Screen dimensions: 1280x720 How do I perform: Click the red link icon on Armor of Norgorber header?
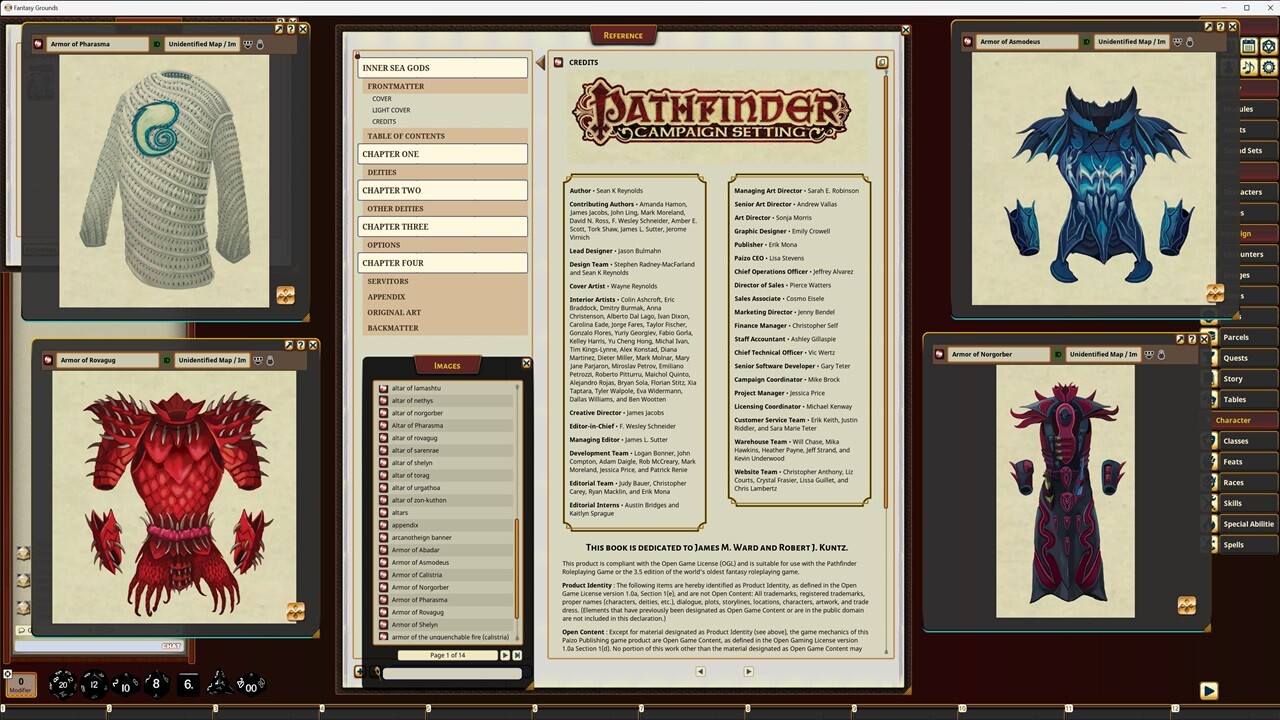click(939, 354)
